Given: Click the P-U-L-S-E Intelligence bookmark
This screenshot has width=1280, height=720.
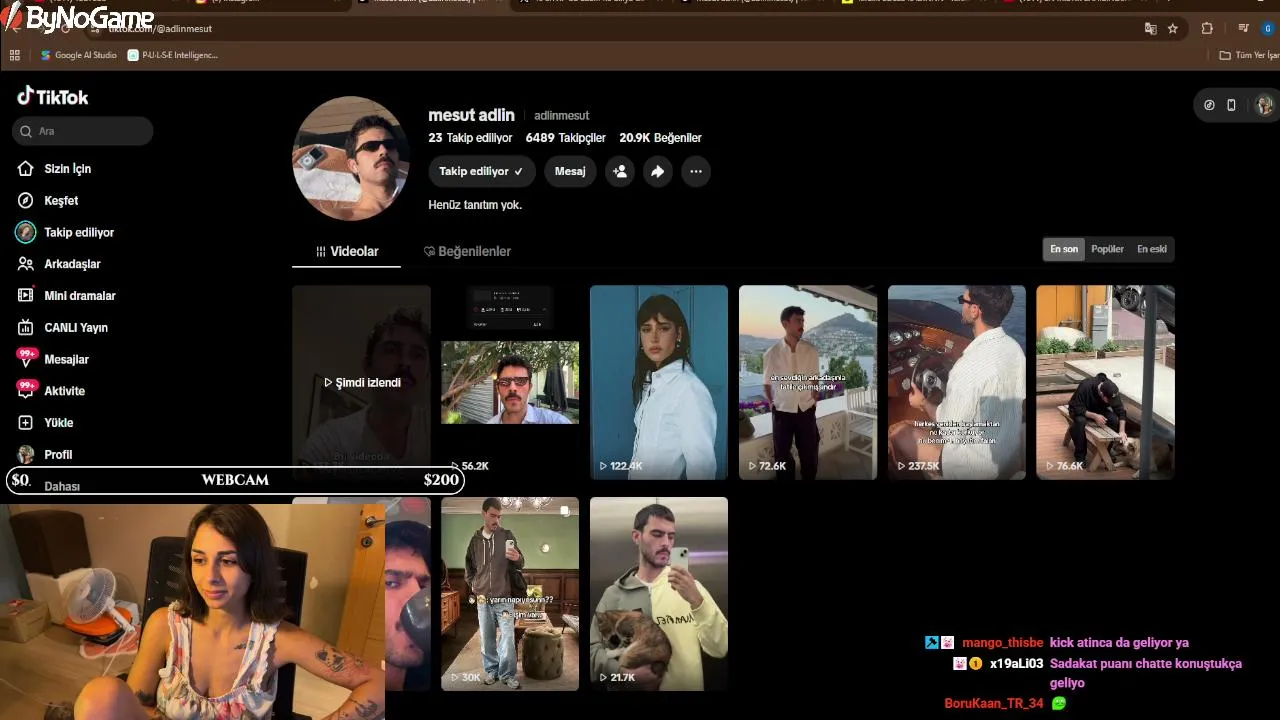Looking at the screenshot, I should click(173, 55).
